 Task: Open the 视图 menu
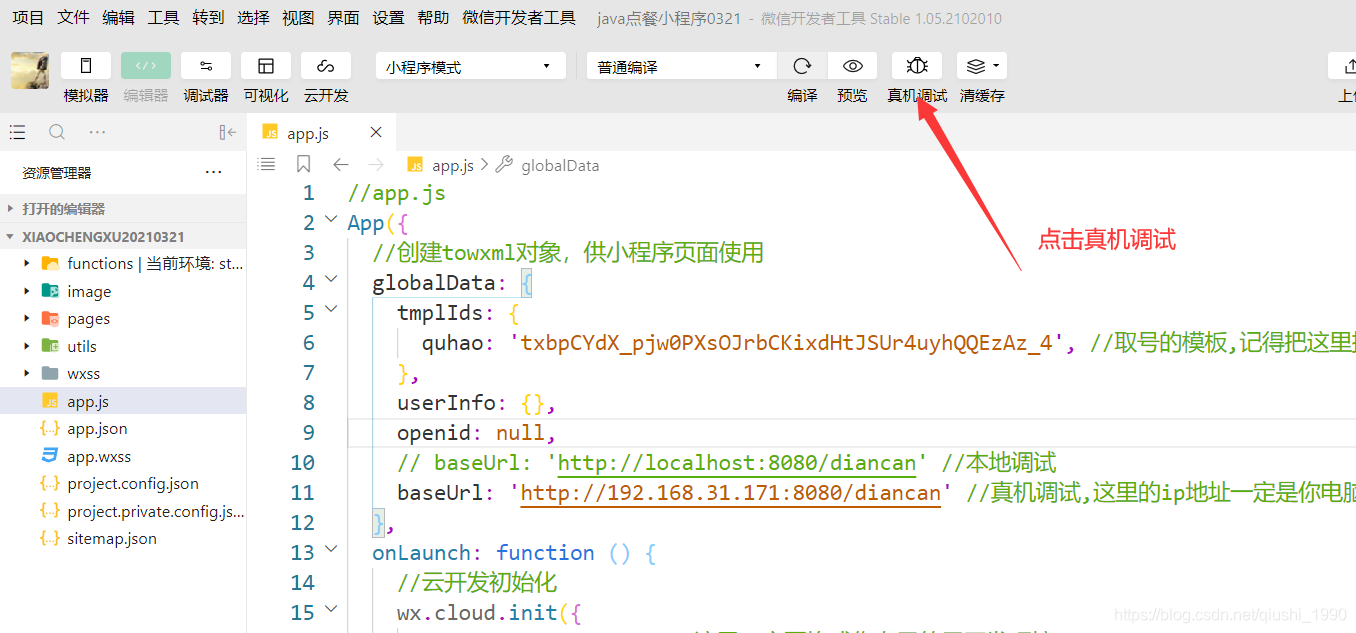click(x=298, y=18)
